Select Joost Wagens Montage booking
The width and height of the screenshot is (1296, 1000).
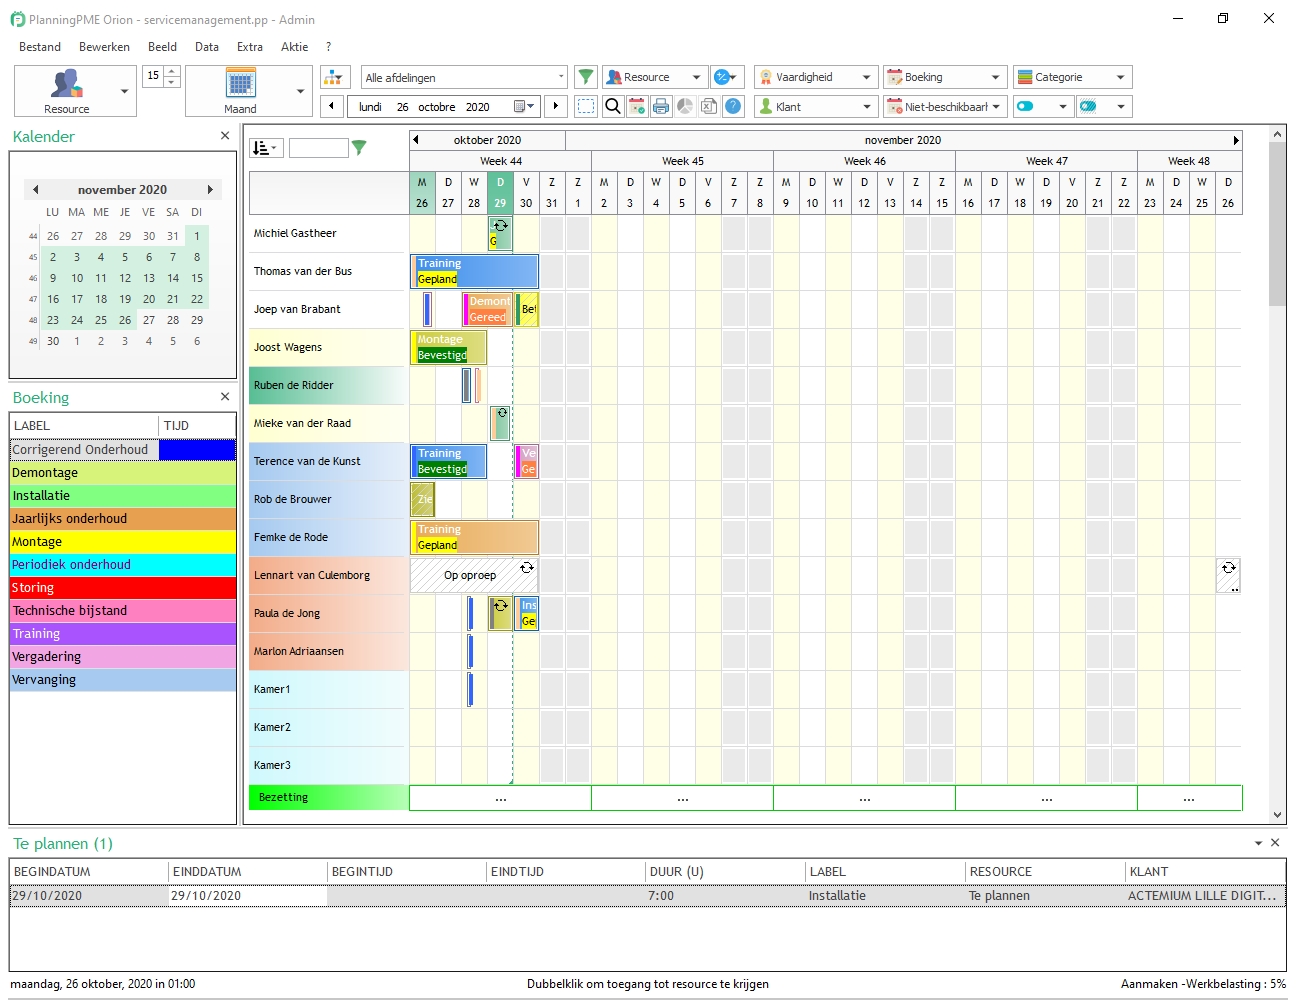click(449, 347)
